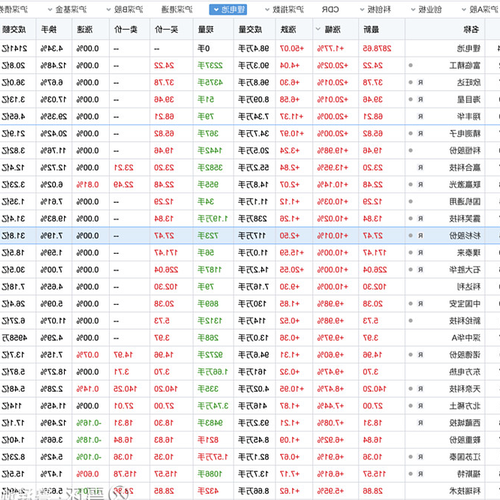
Task: Open the 创业板 tab dropdown
Action: click(x=413, y=10)
